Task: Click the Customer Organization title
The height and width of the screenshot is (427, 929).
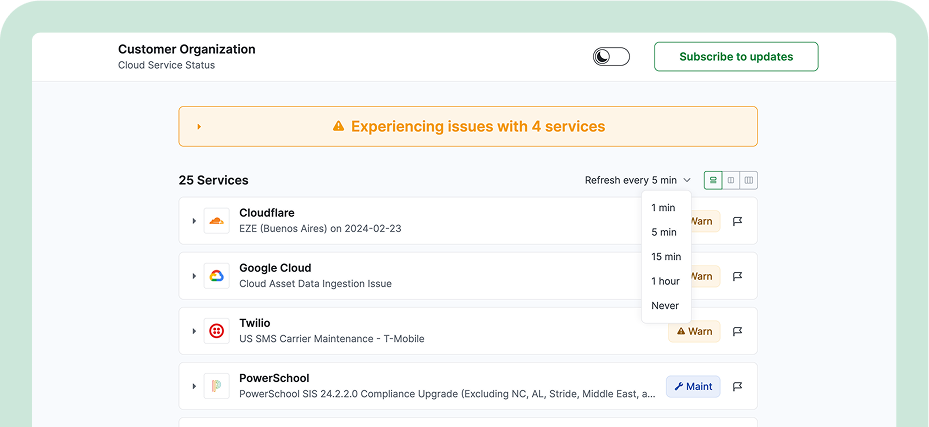Action: pos(187,49)
